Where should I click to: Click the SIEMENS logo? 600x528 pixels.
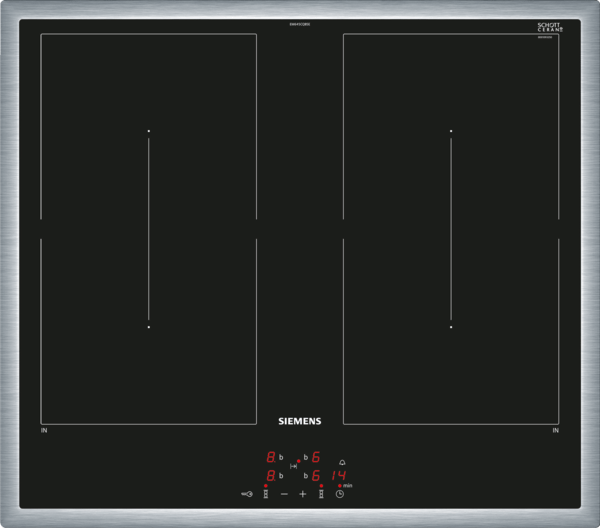click(300, 421)
